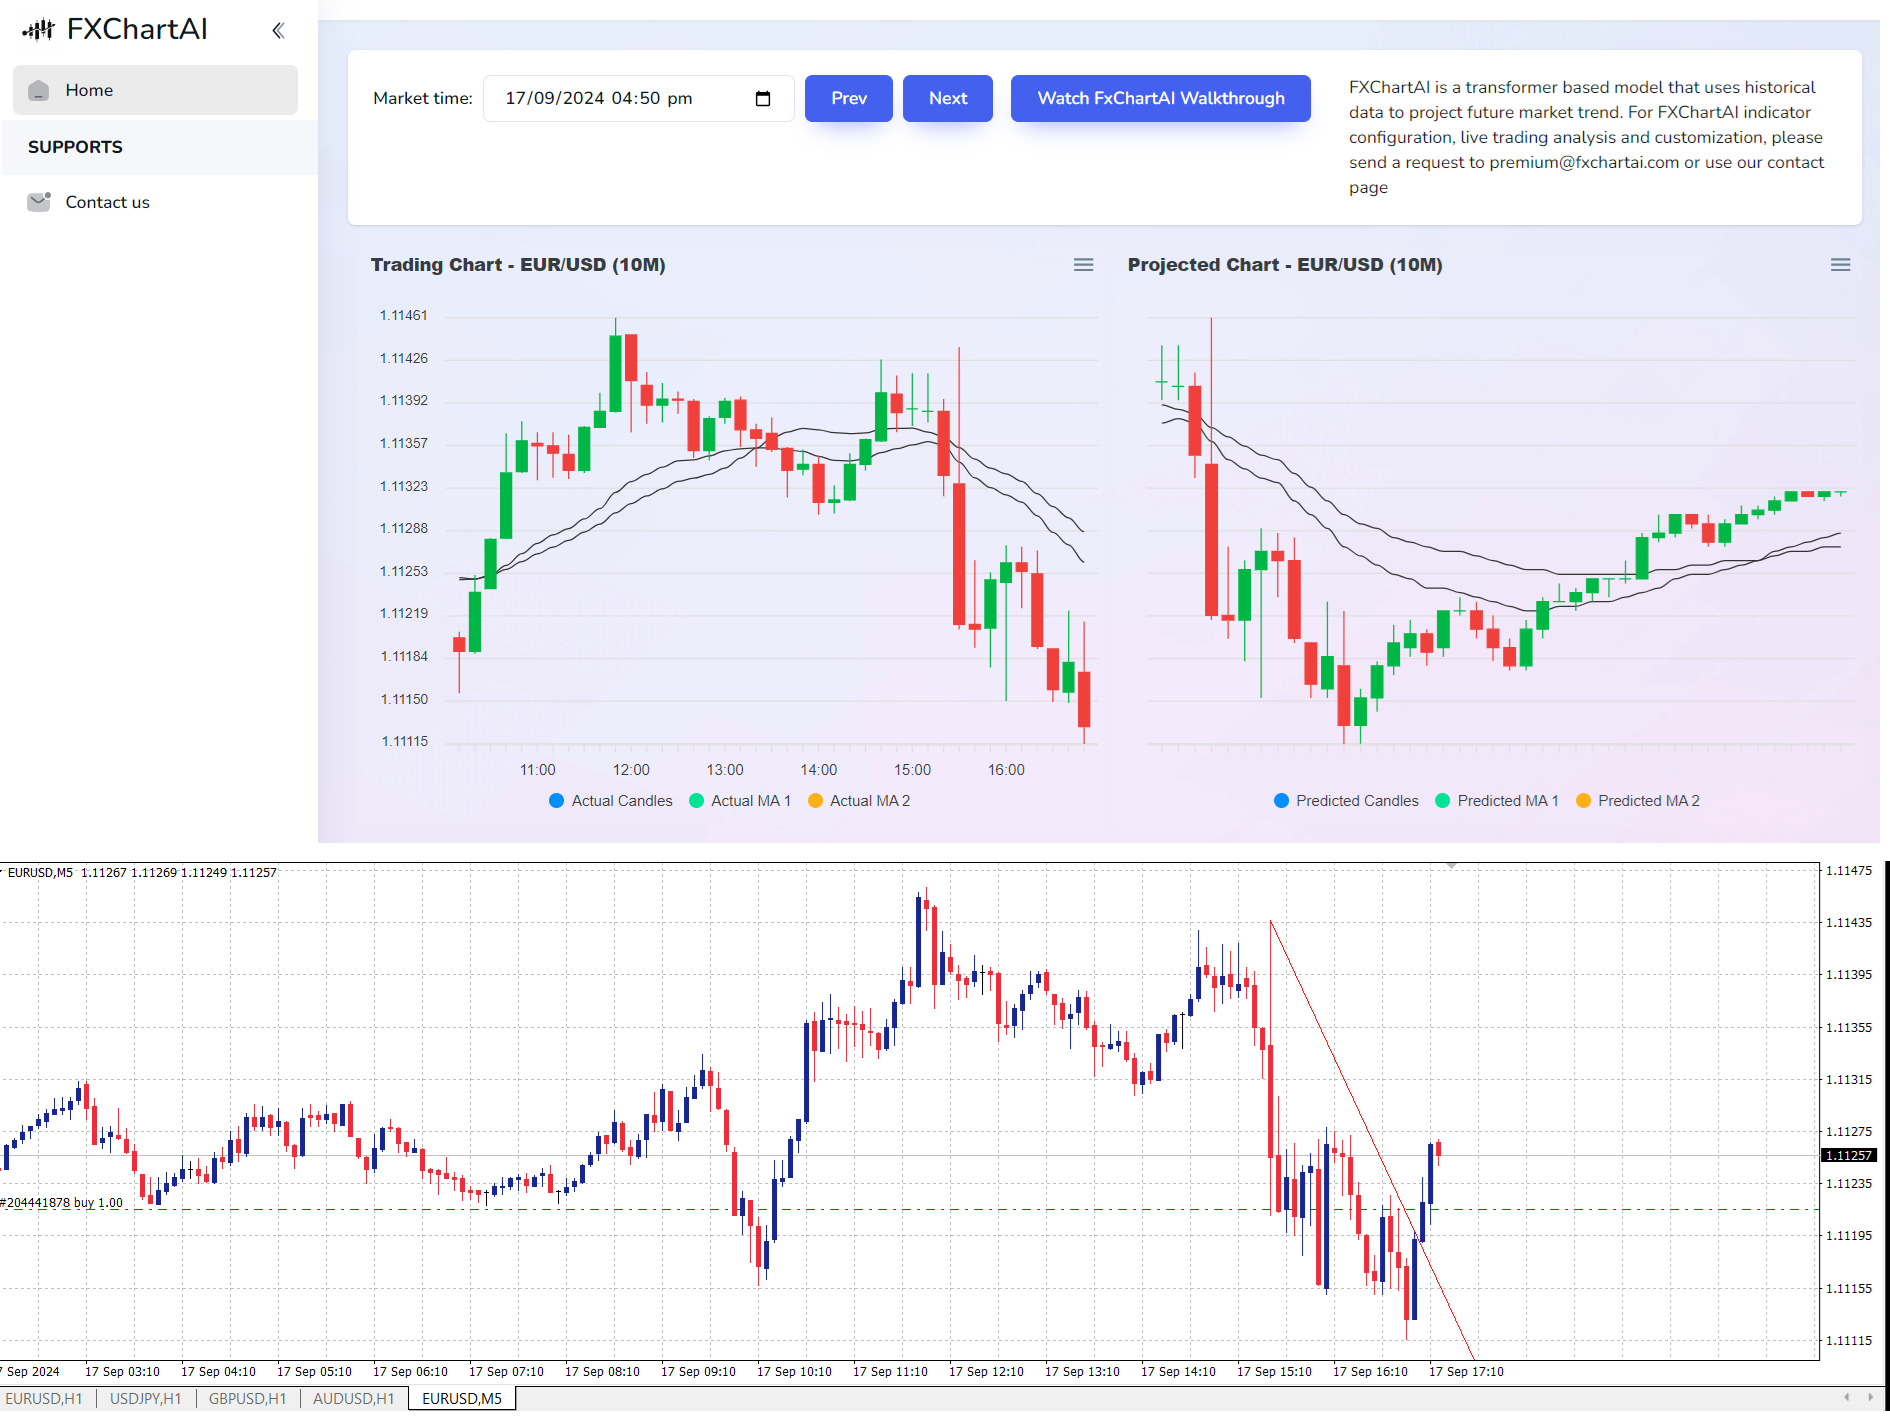The image size is (1890, 1416).
Task: Open the calendar picker icon
Action: (763, 98)
